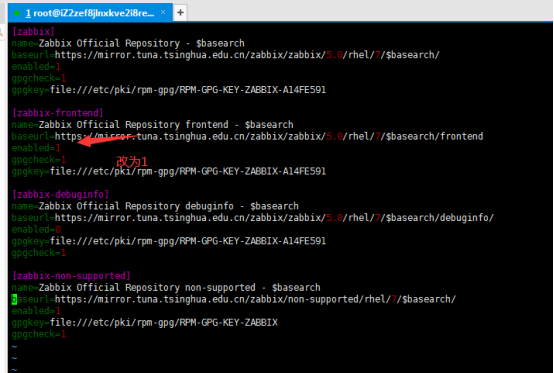The image size is (554, 373).
Task: Click the red 改为1 annotation text
Action: [x=132, y=162]
